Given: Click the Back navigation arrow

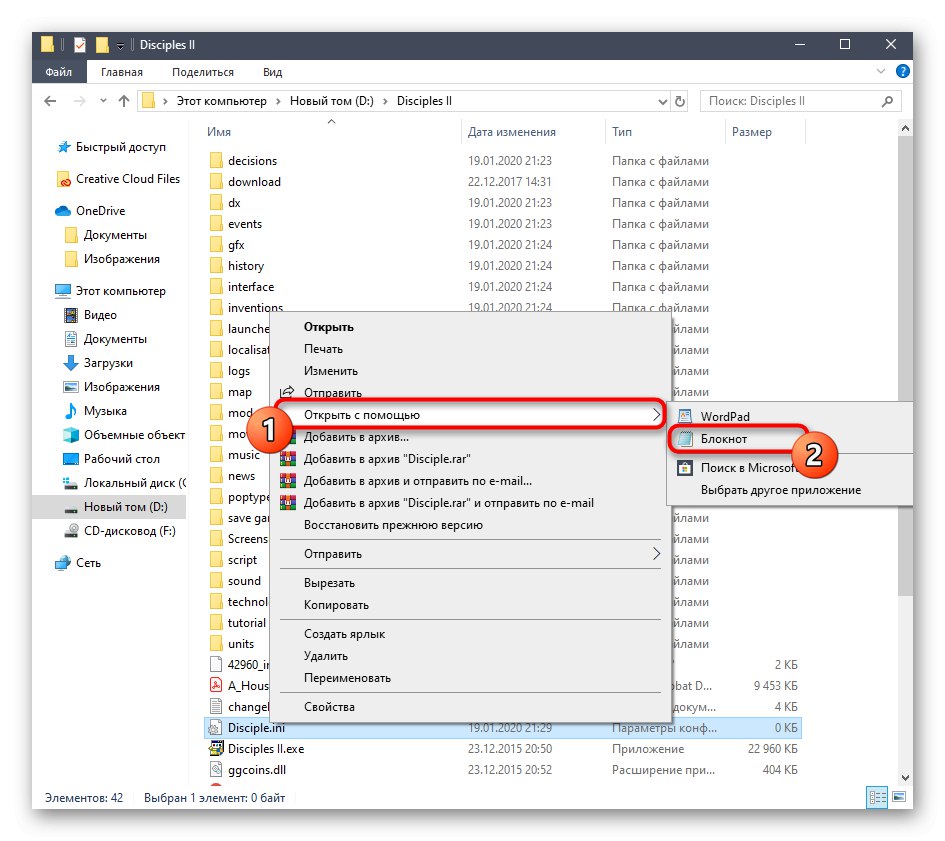Looking at the screenshot, I should click(x=51, y=101).
